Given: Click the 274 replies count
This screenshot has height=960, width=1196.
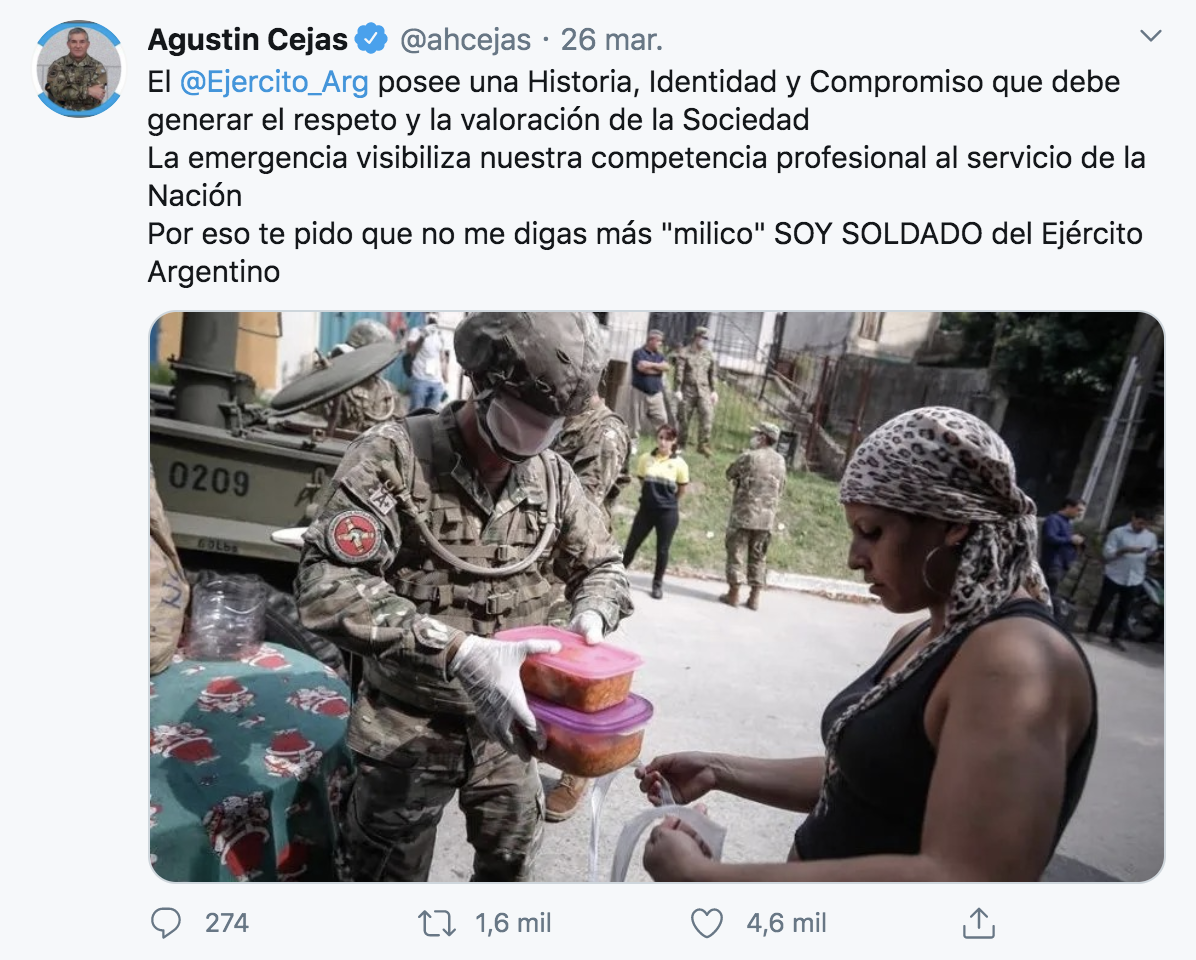Looking at the screenshot, I should point(227,923).
